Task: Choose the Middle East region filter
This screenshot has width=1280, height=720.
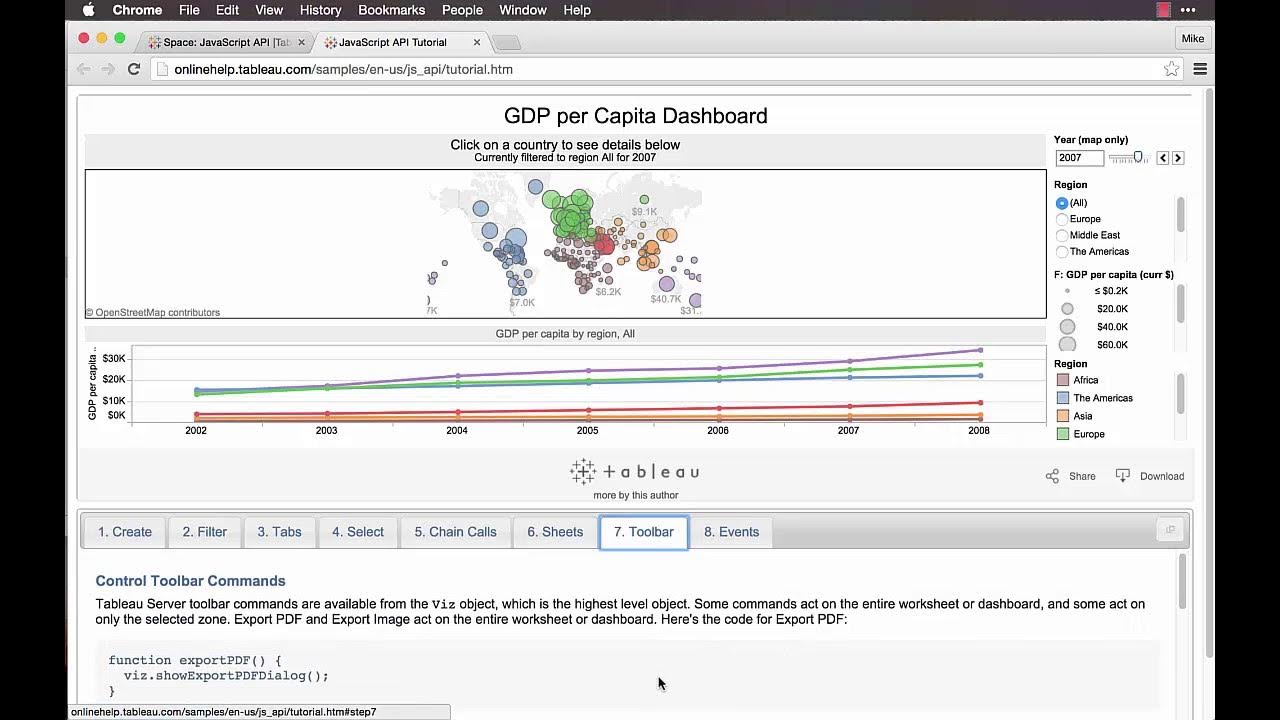Action: coord(1062,235)
